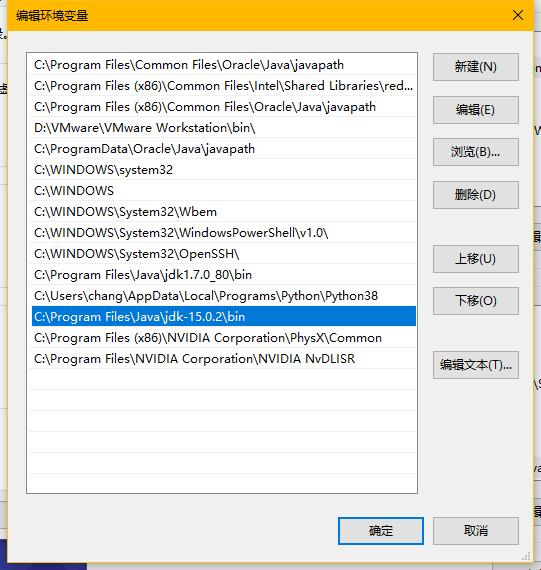541x570 pixels.
Task: Open the 浏览(B)... browse dialog
Action: coord(476,152)
